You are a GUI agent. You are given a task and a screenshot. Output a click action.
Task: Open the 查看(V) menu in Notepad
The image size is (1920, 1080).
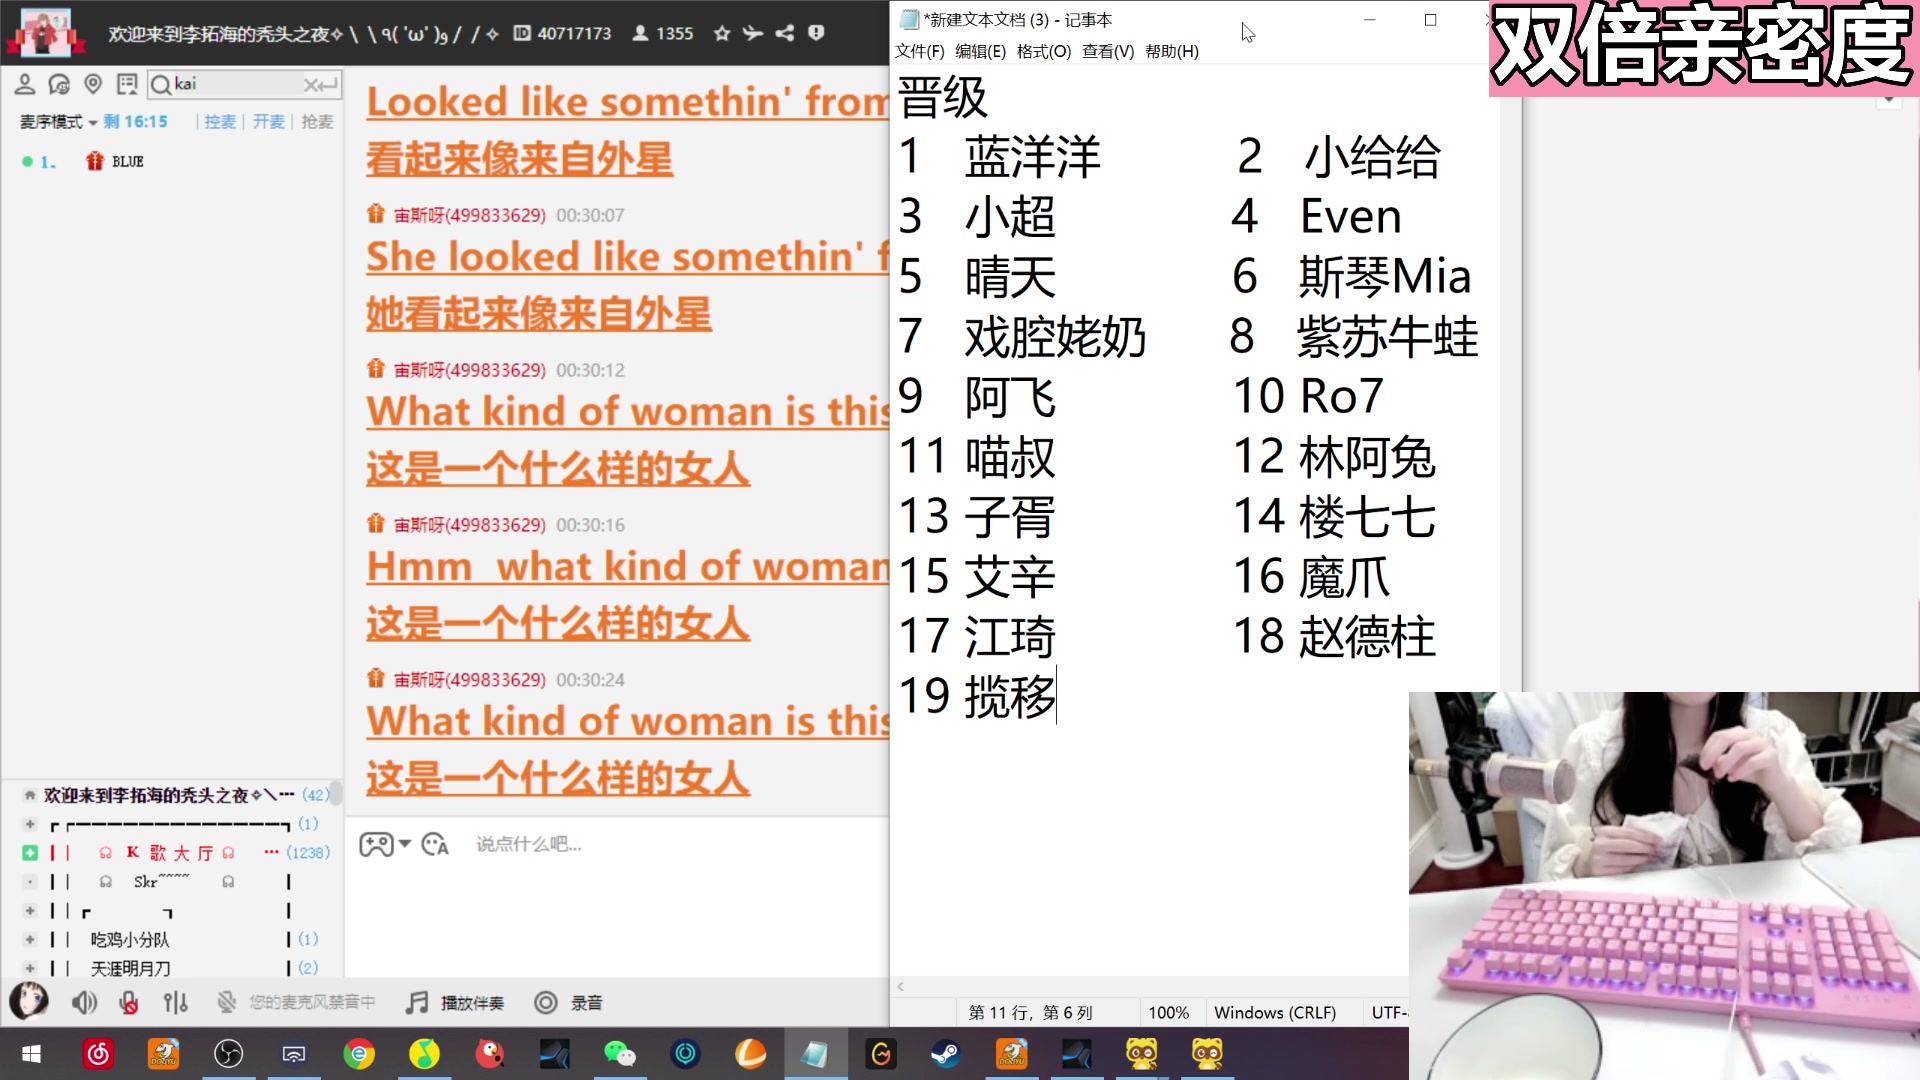click(x=1105, y=51)
